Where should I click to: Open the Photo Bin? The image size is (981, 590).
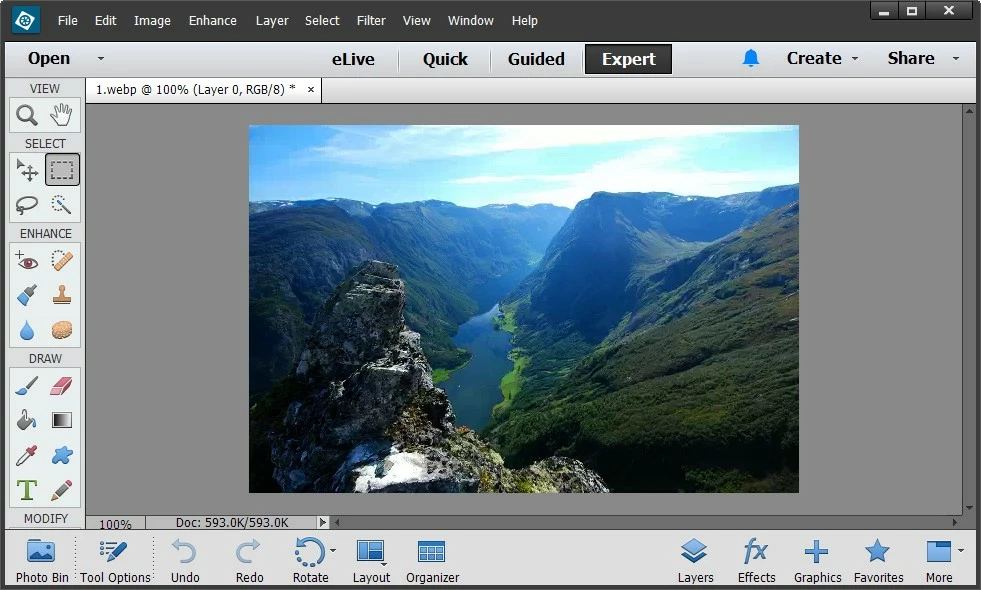(x=42, y=561)
